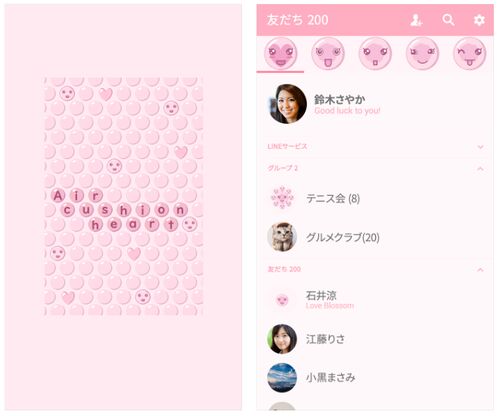Collapse the グループ 2 section
This screenshot has height=416, width=500.
(375, 168)
